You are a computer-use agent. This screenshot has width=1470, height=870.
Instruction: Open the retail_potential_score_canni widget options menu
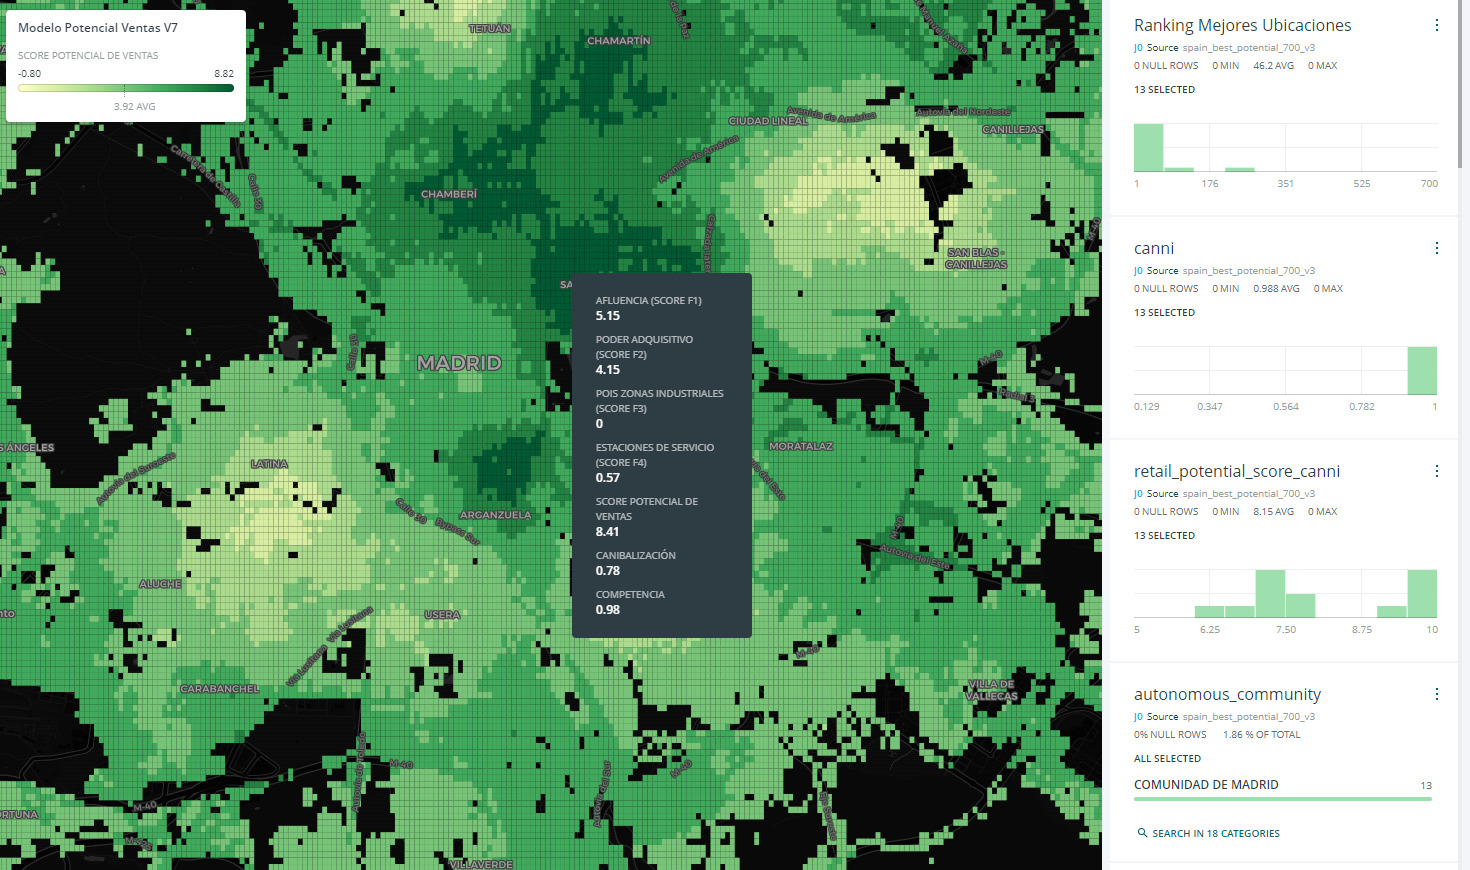[1436, 472]
